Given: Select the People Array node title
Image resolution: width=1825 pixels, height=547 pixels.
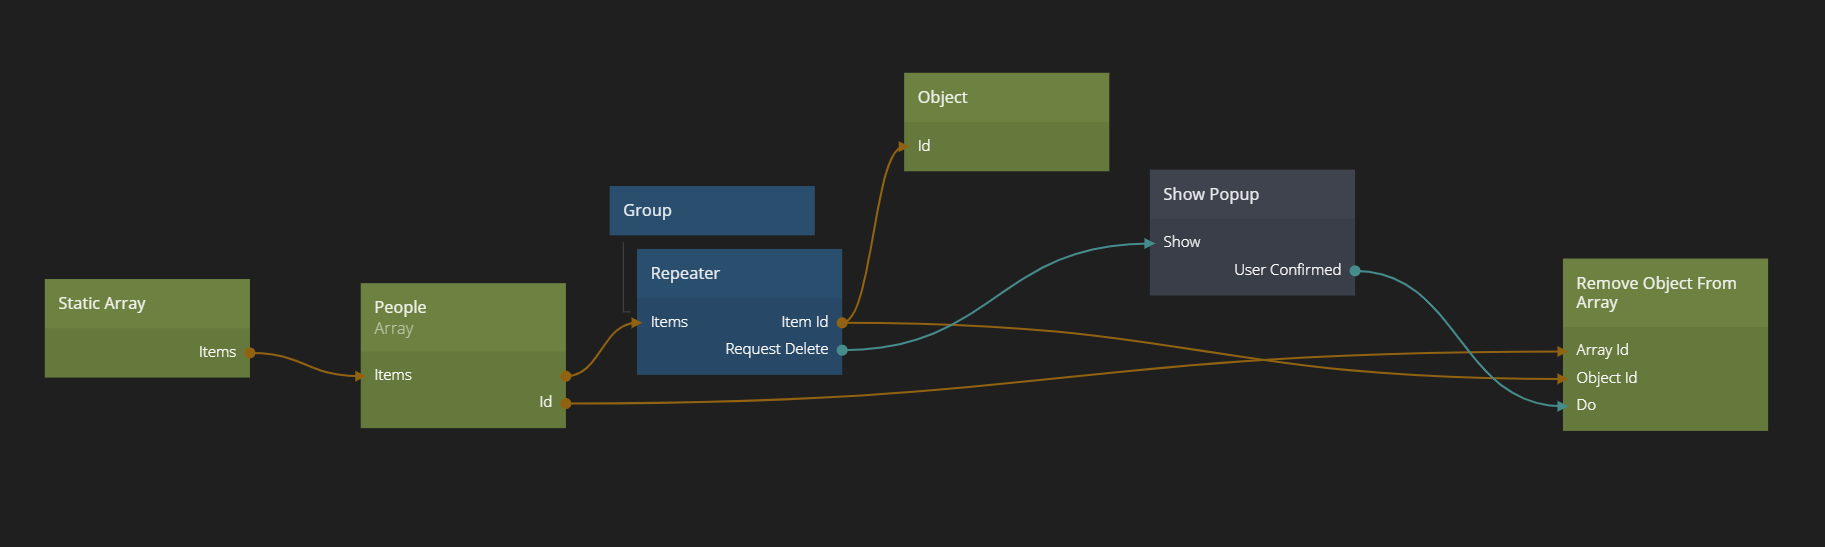Looking at the screenshot, I should [462, 316].
